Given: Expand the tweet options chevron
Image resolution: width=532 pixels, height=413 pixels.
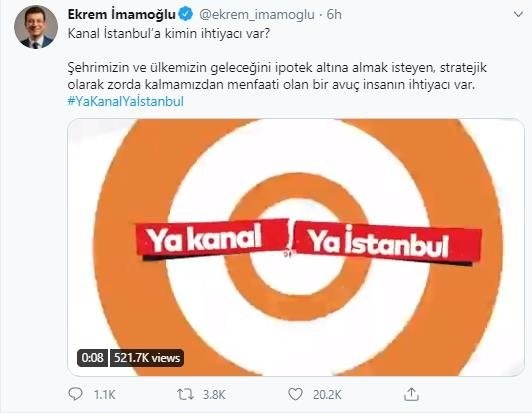Looking at the screenshot, I should click(518, 14).
